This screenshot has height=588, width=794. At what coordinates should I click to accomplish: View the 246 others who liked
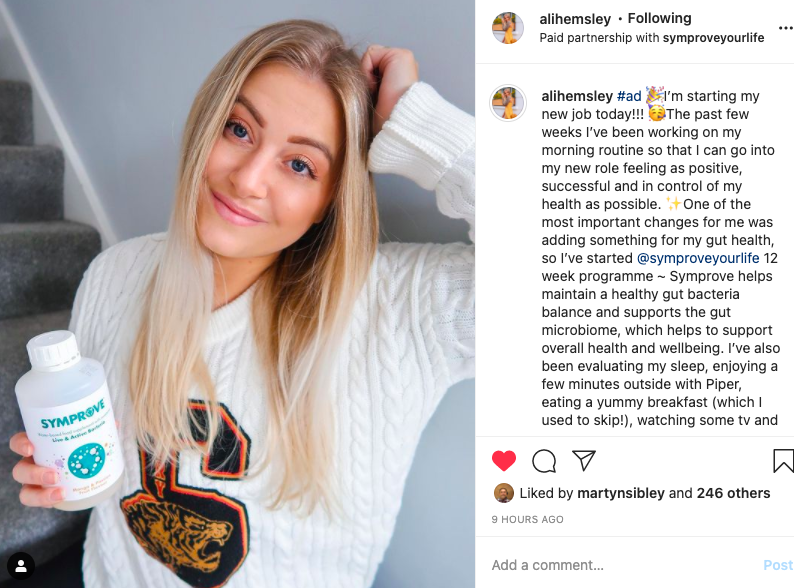pos(733,493)
